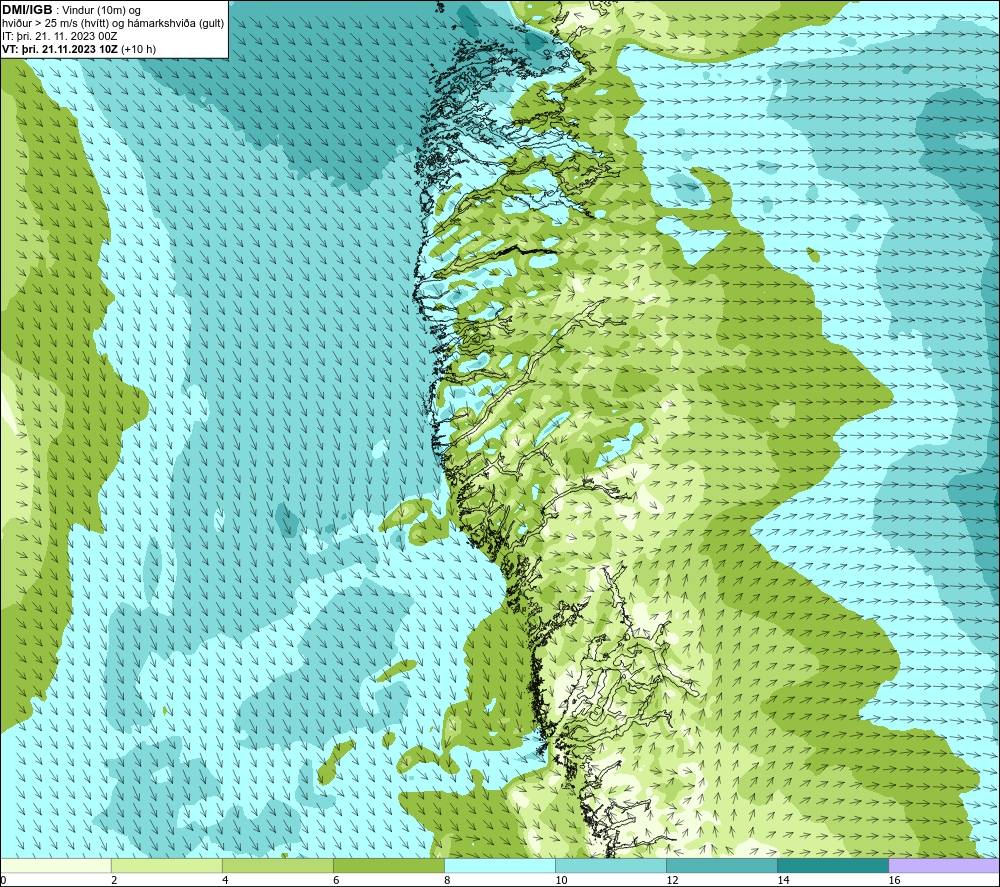Click the '(+10 h)' forecast offset text
This screenshot has width=1000, height=887.
138,49
